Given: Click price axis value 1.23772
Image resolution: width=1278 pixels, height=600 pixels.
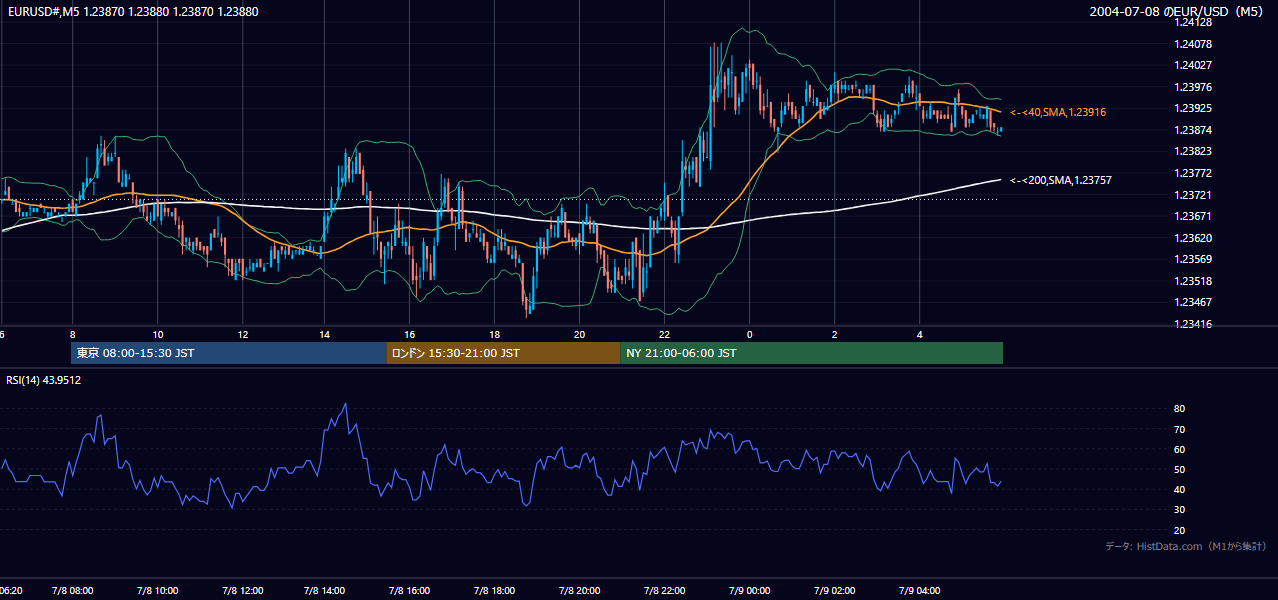Looking at the screenshot, I should (x=1193, y=173).
